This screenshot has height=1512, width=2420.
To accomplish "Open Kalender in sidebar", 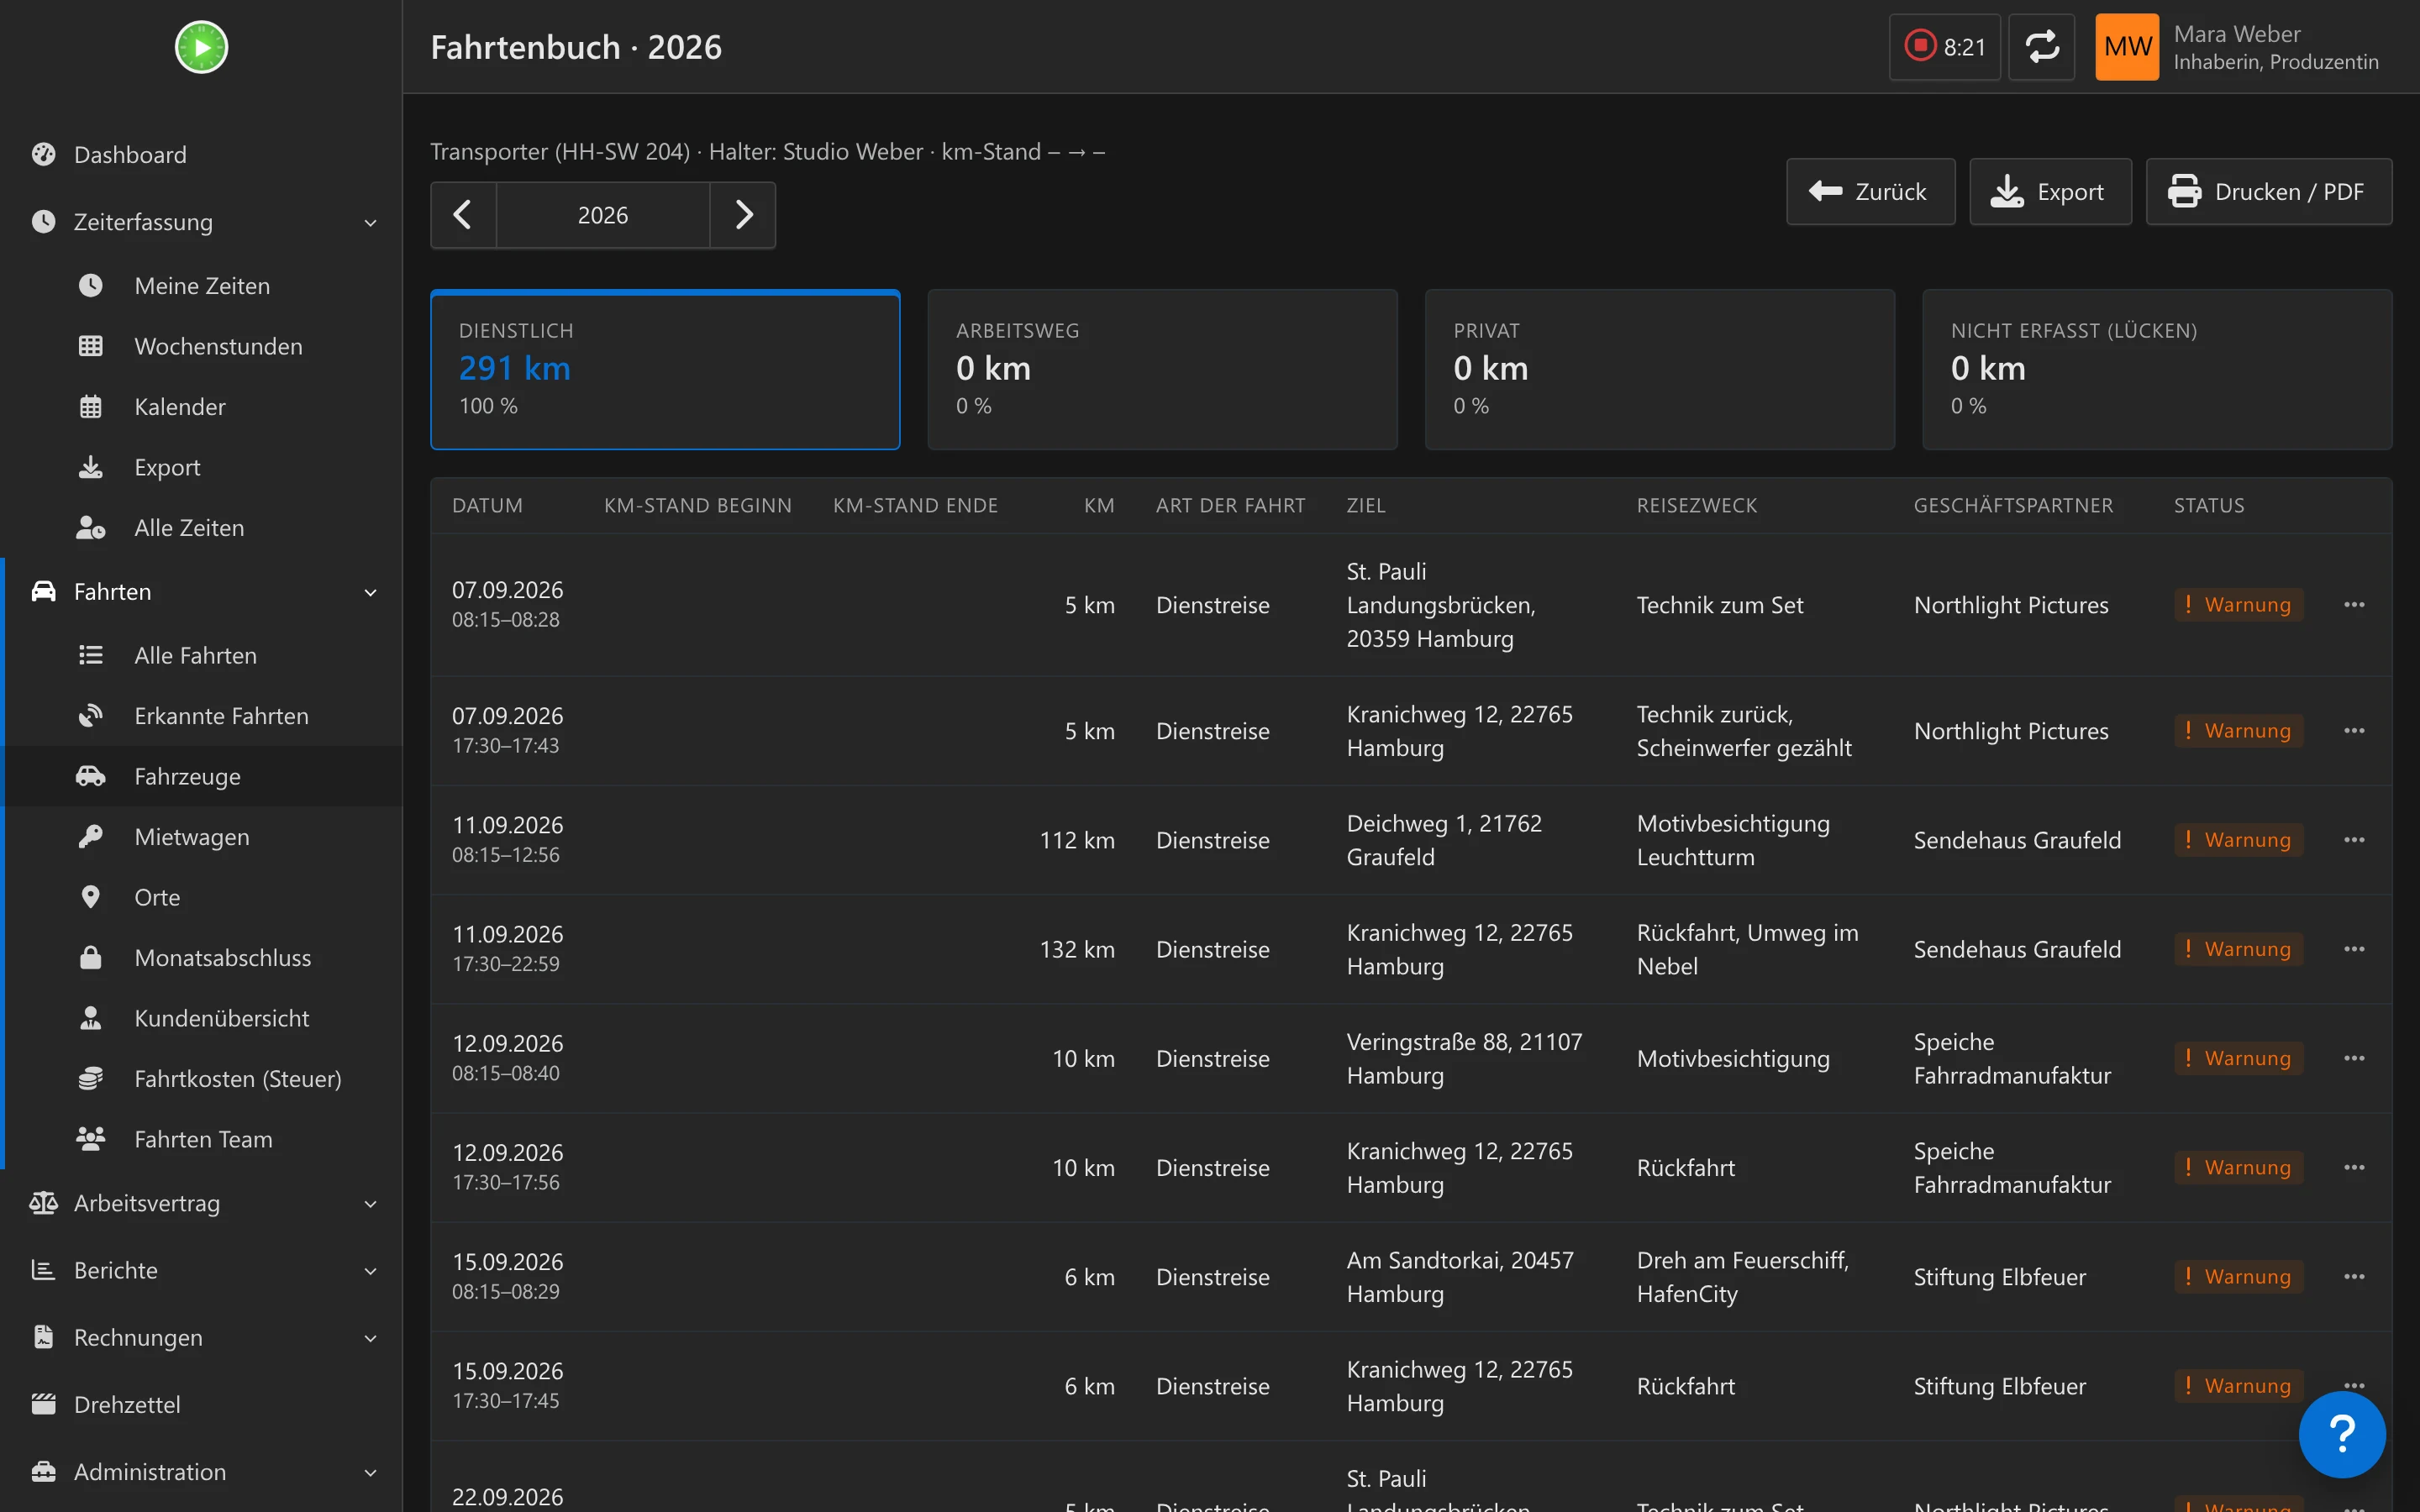I will coord(202,407).
